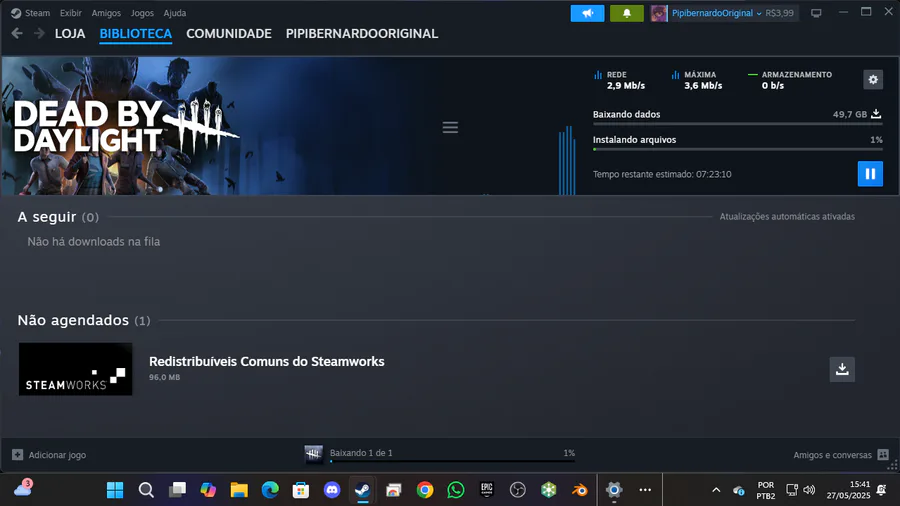
Task: Open Discord from the taskbar
Action: [332, 490]
